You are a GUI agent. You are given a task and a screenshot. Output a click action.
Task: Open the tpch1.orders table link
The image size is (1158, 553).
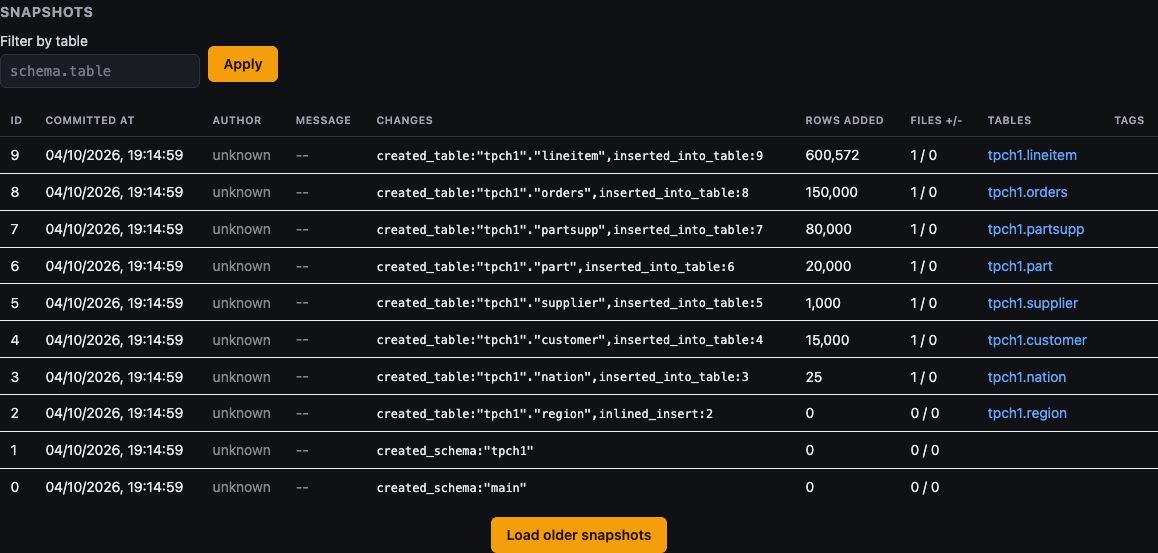pos(1027,192)
